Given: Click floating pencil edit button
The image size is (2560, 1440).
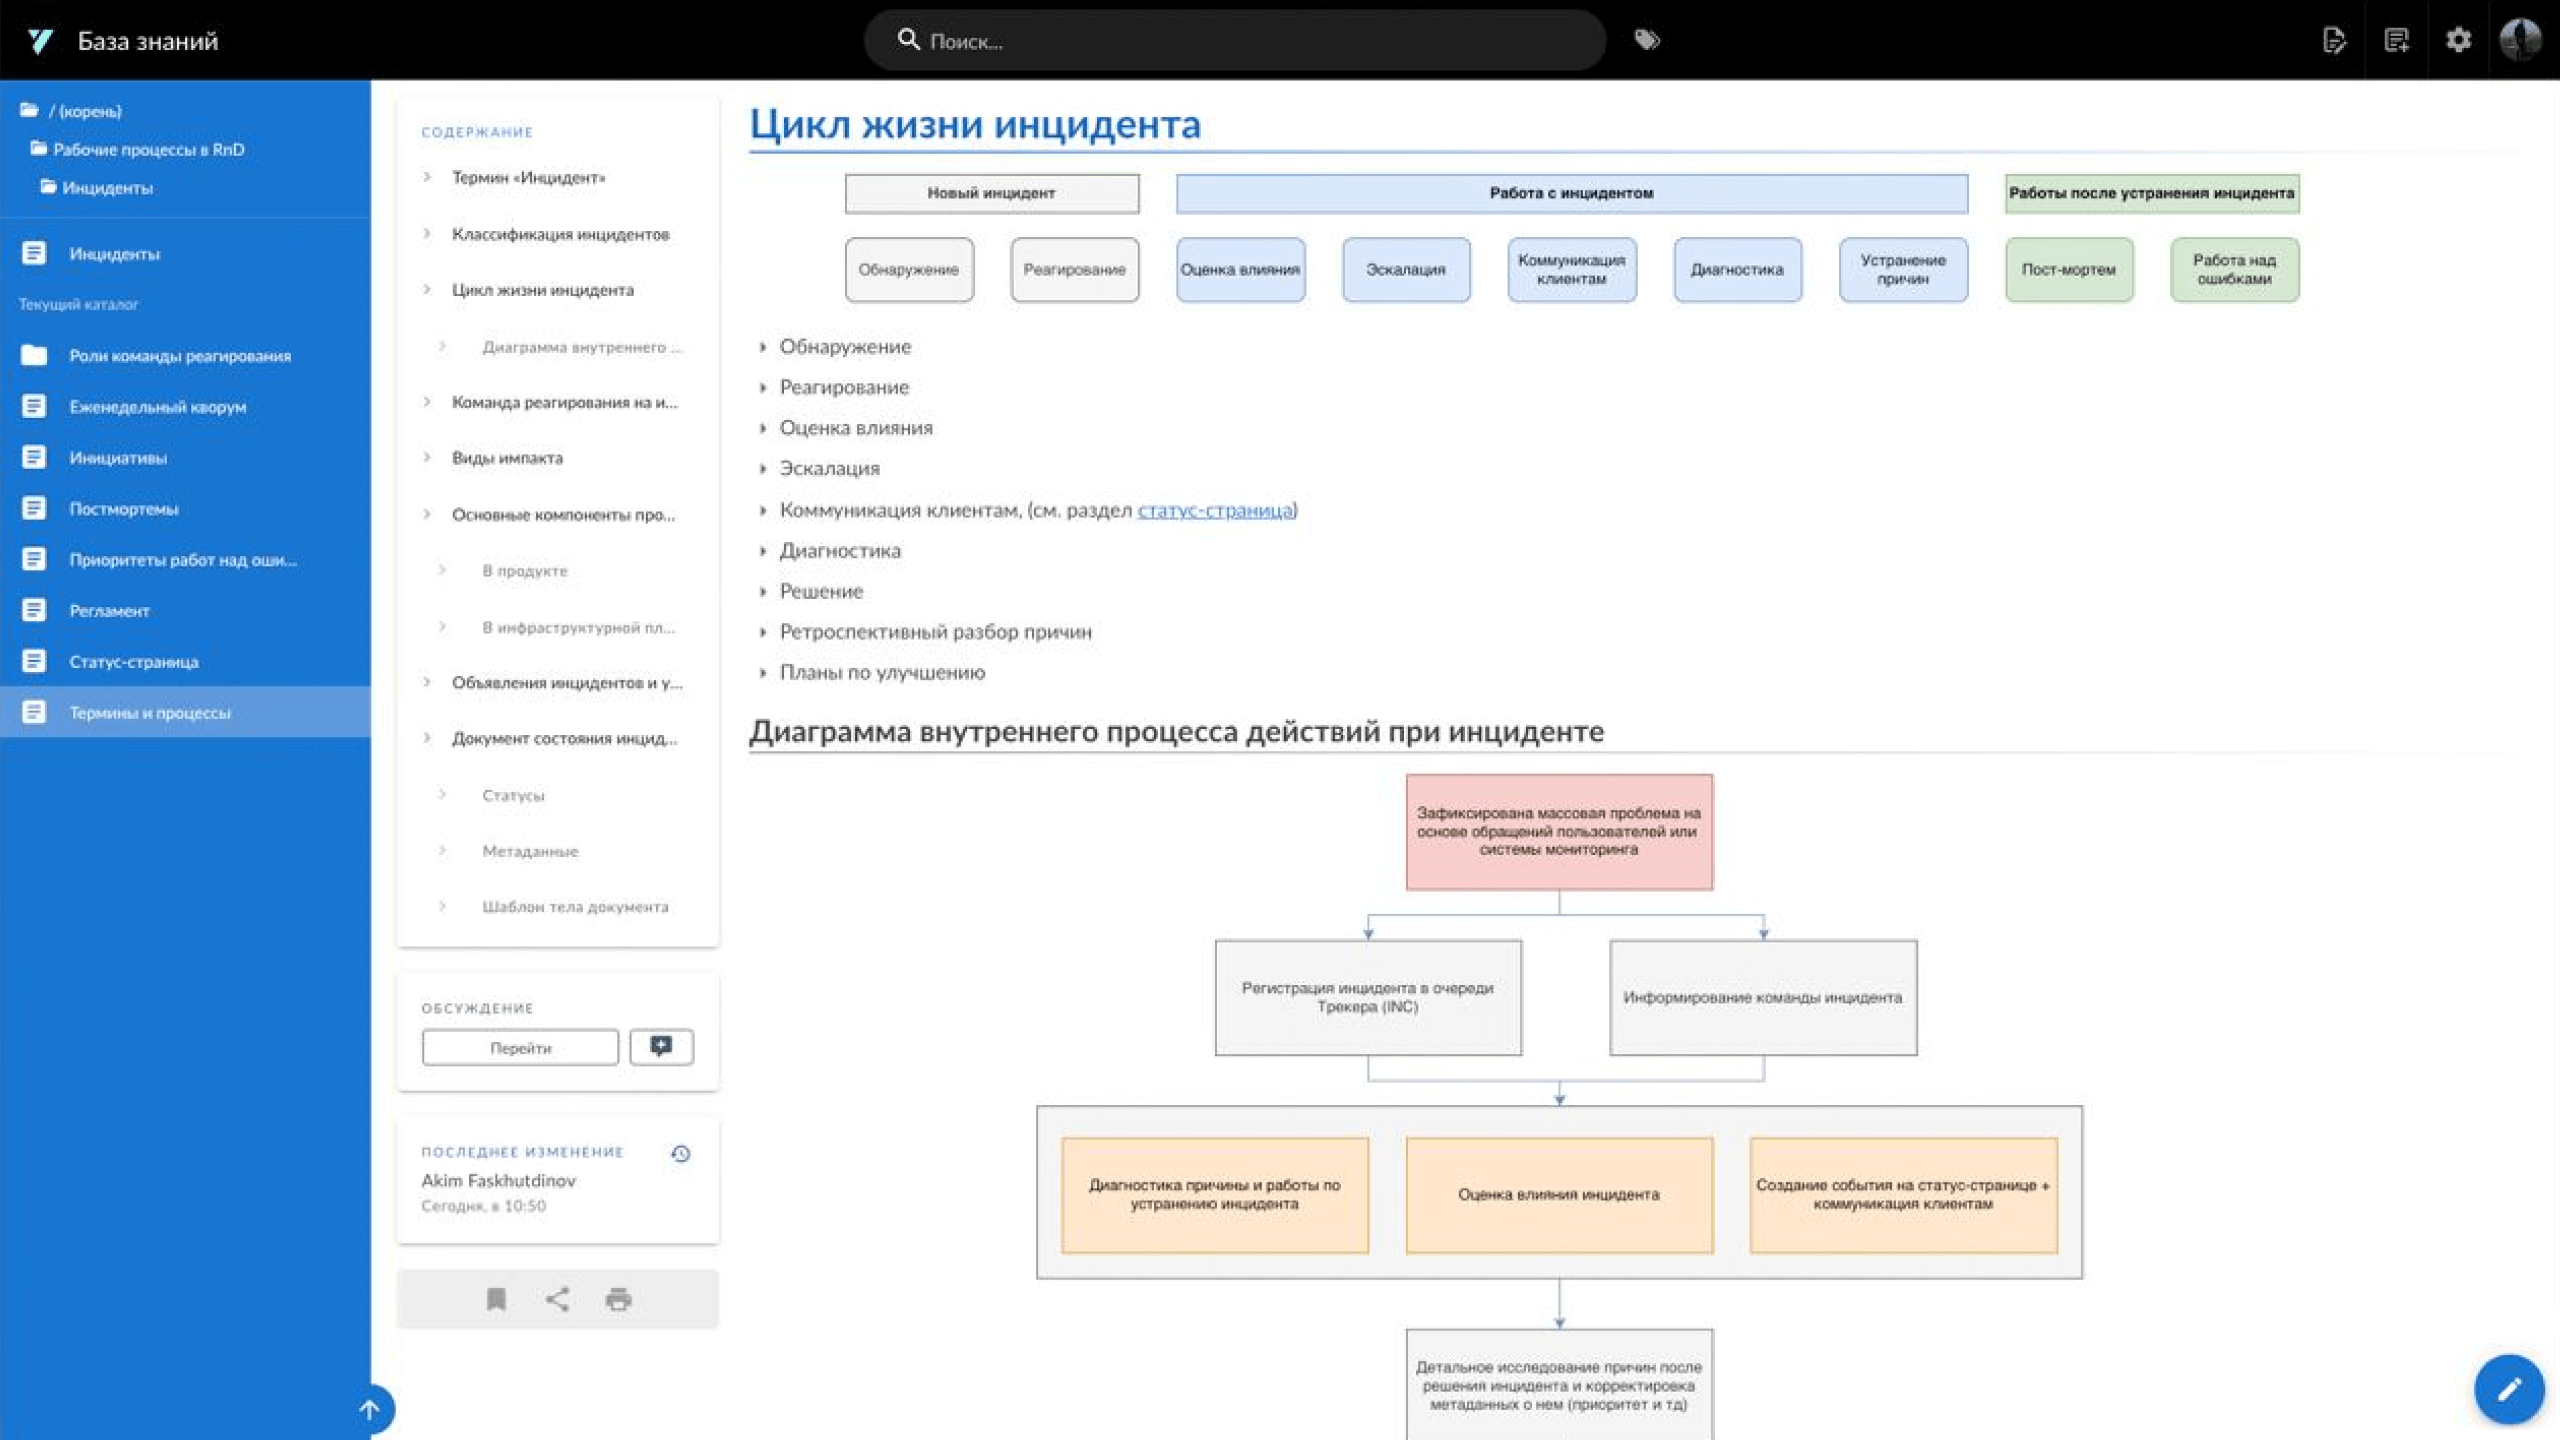Looking at the screenshot, I should pyautogui.click(x=2508, y=1389).
